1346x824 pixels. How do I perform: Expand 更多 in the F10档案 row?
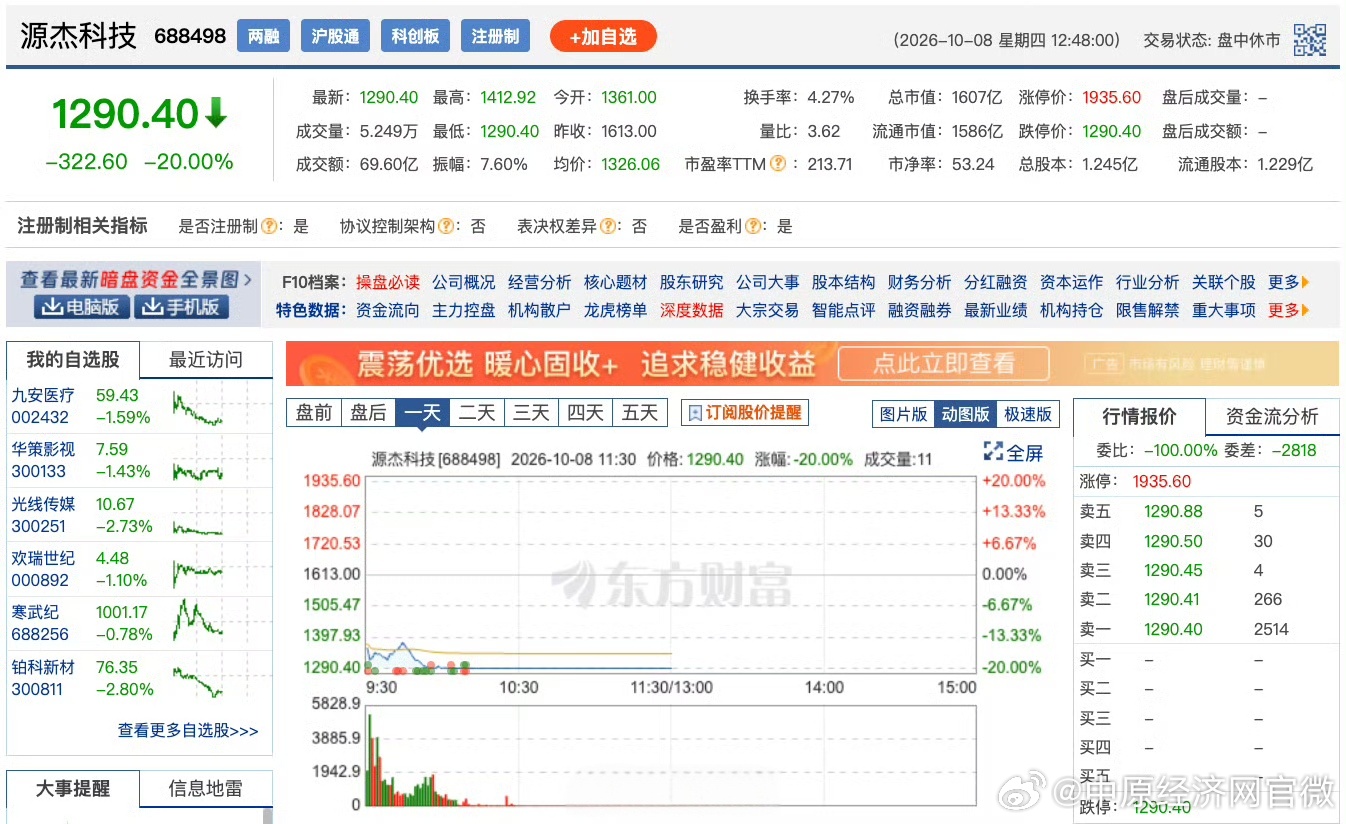pyautogui.click(x=1289, y=283)
